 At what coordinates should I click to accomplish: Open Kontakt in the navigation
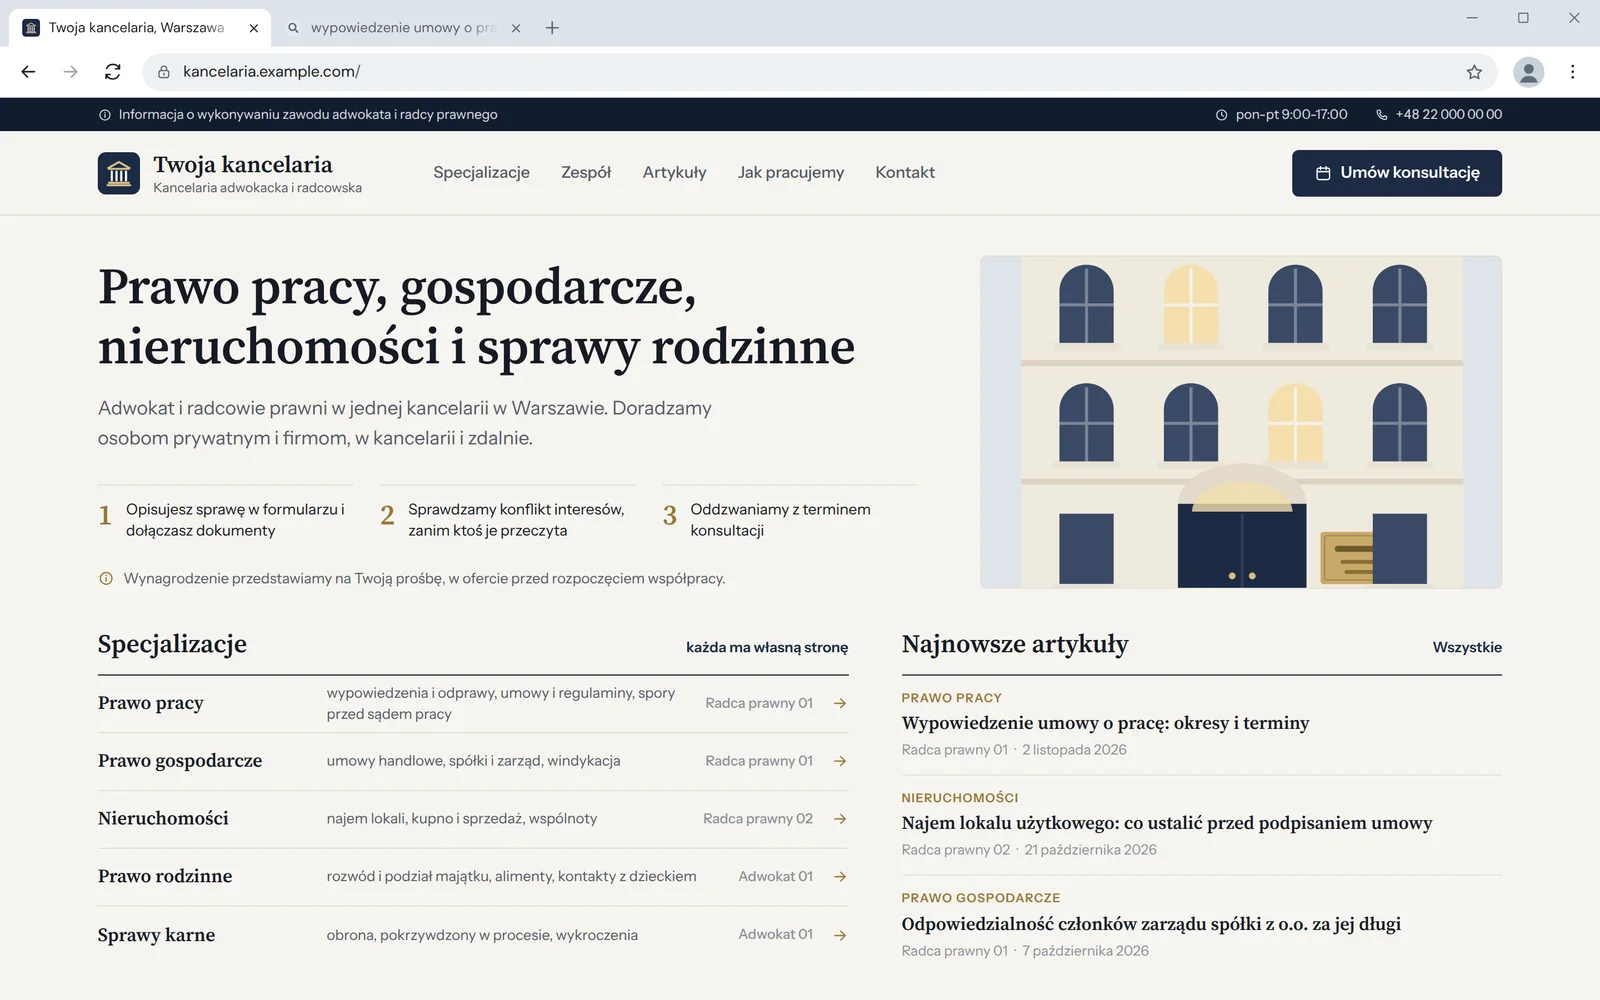905,172
